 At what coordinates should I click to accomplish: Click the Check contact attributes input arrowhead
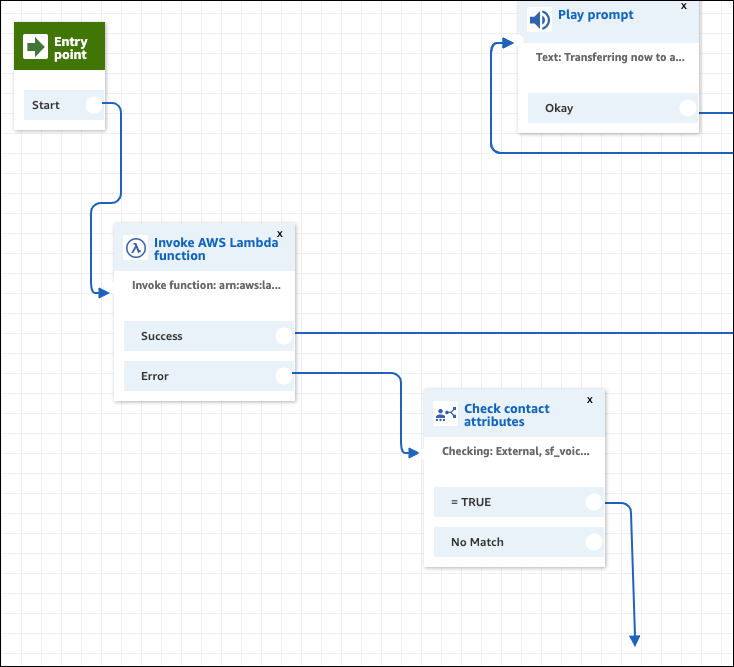click(413, 453)
